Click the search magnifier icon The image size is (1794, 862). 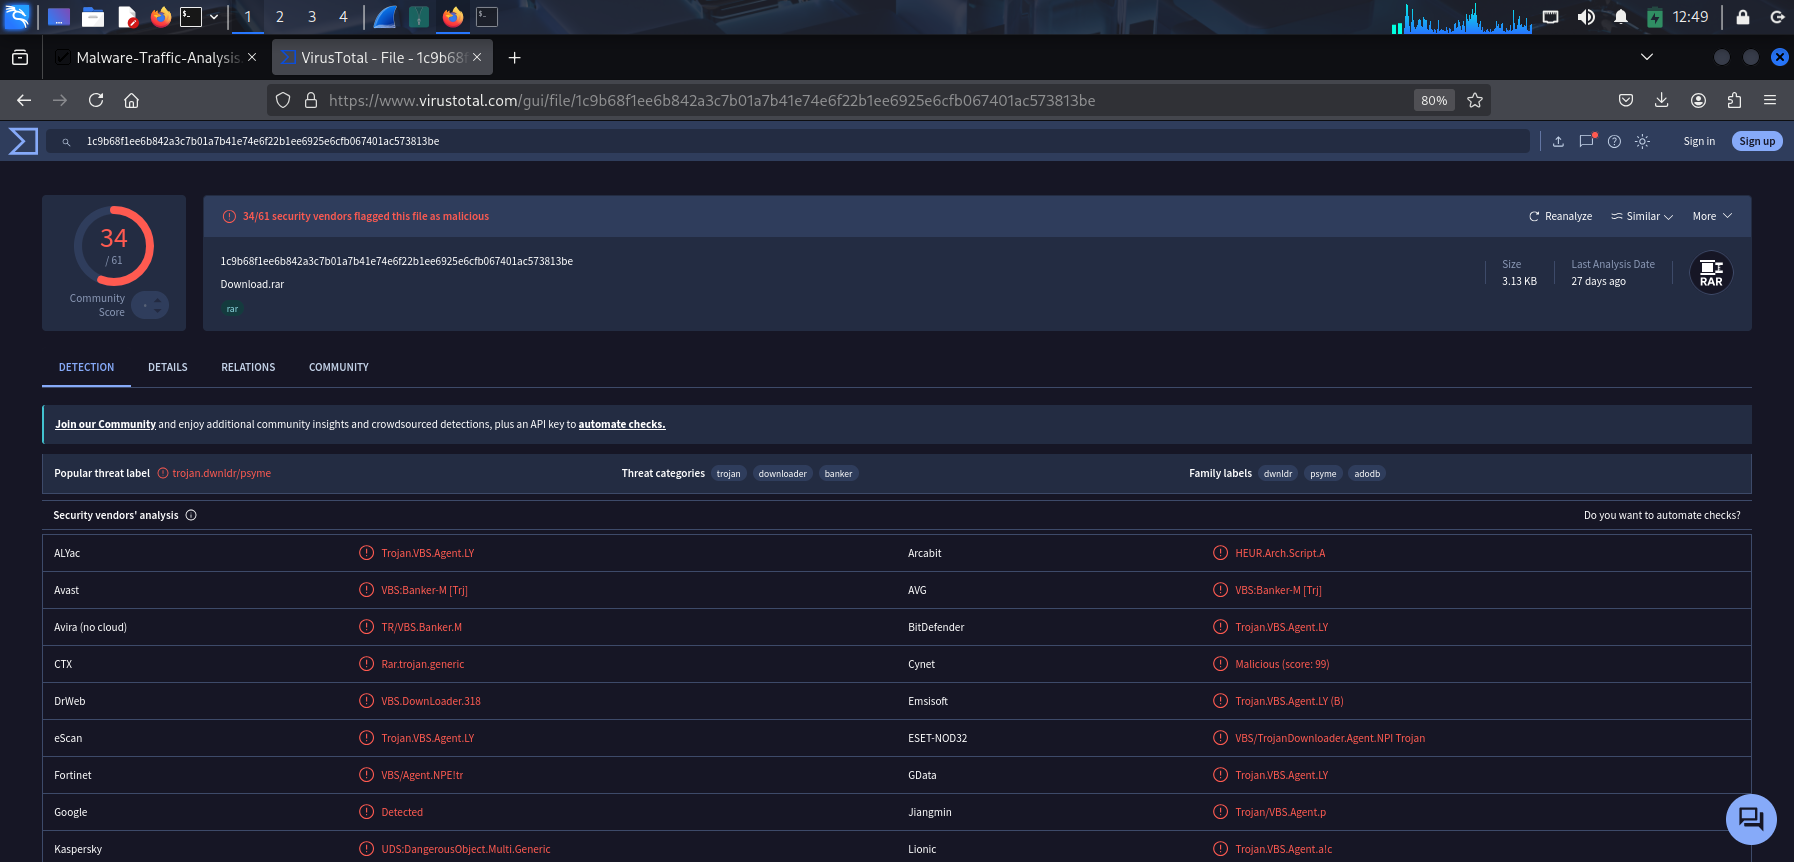click(x=66, y=142)
